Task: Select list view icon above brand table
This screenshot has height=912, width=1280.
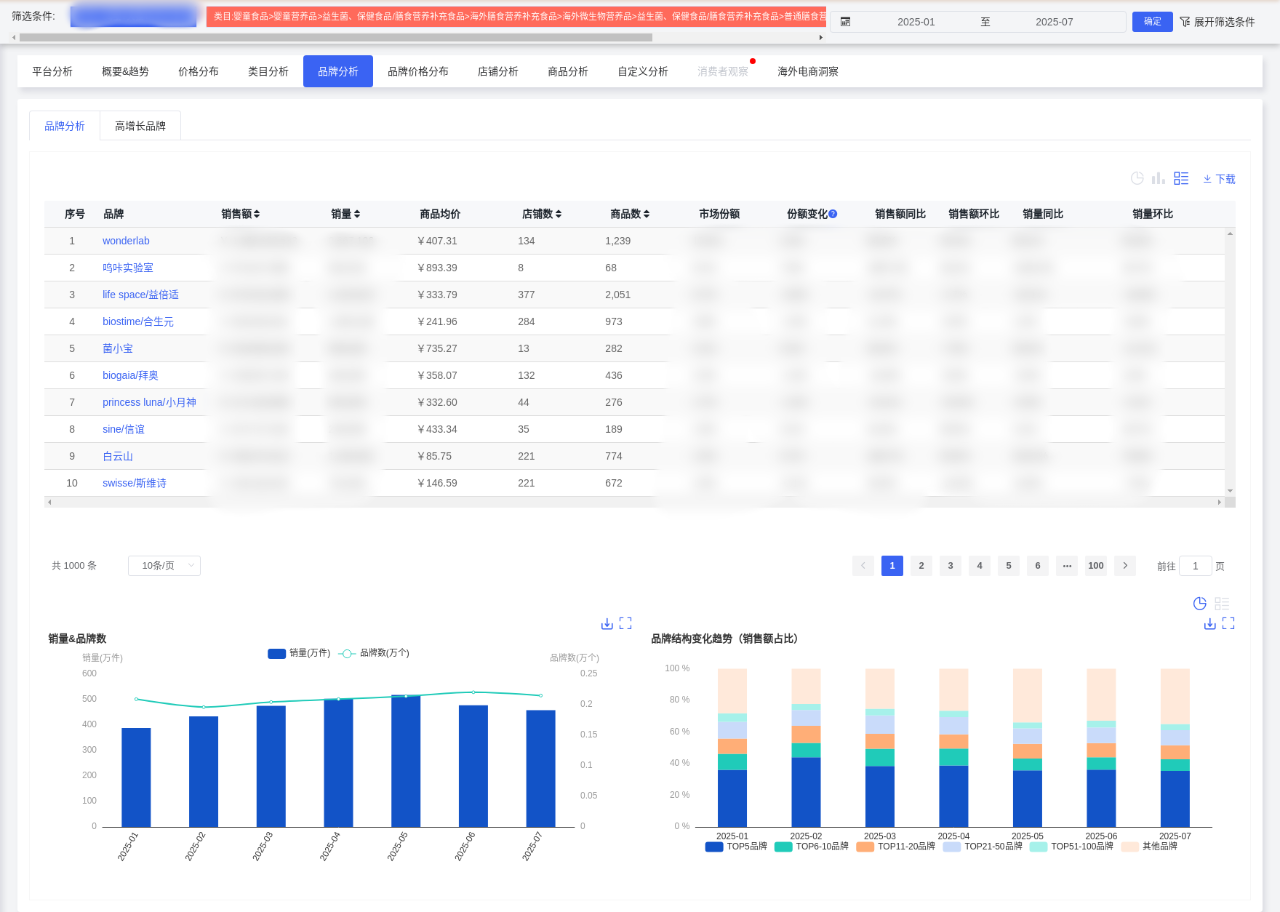Action: (1181, 178)
